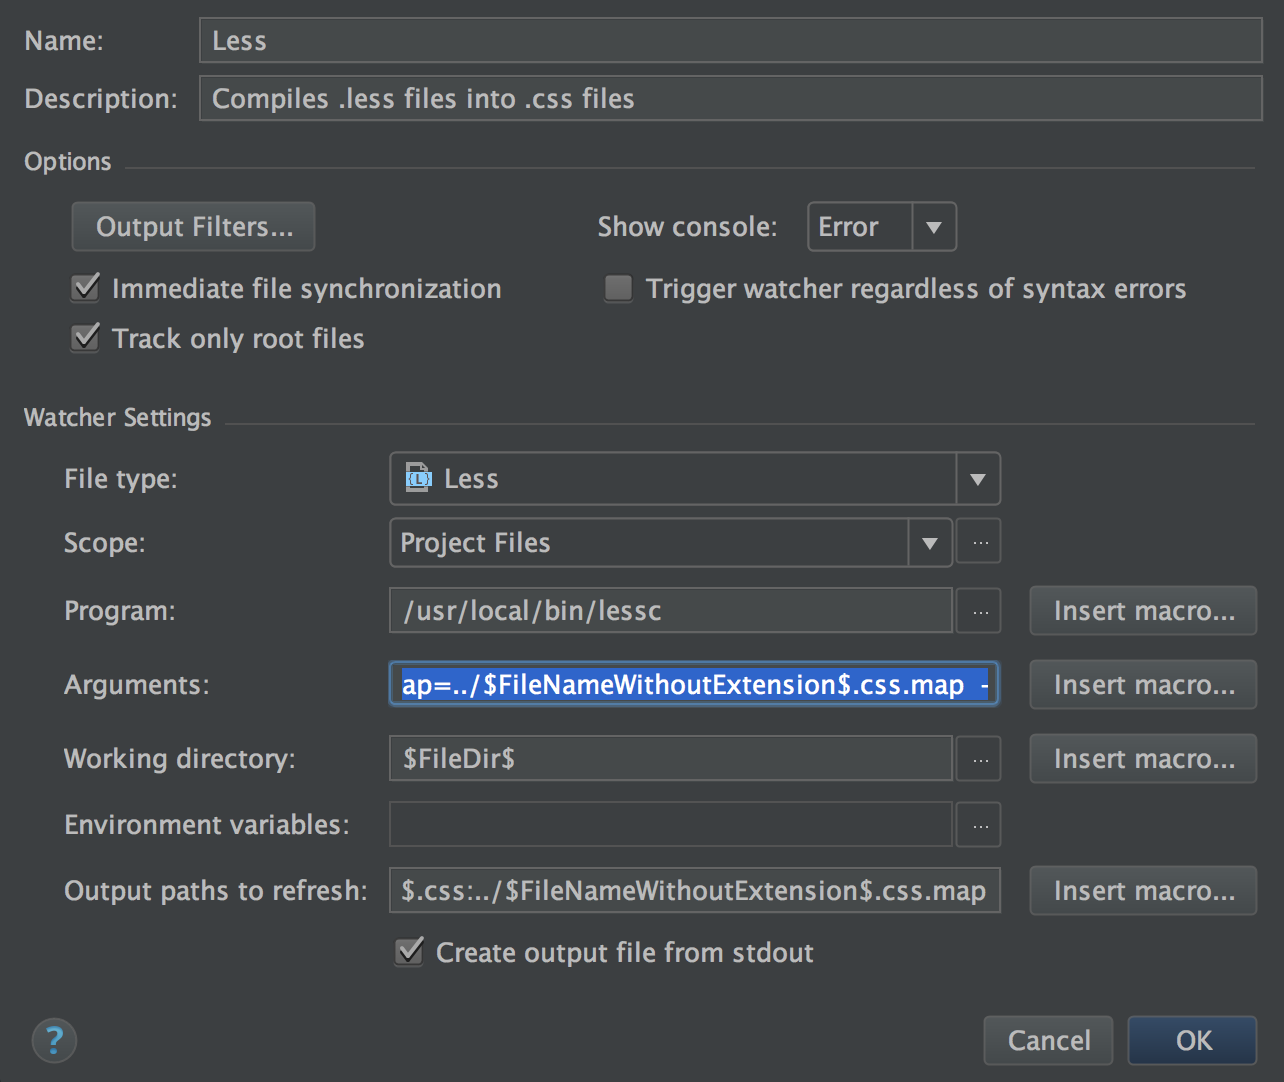Open the Show console dropdown
1284x1082 pixels.
point(933,227)
